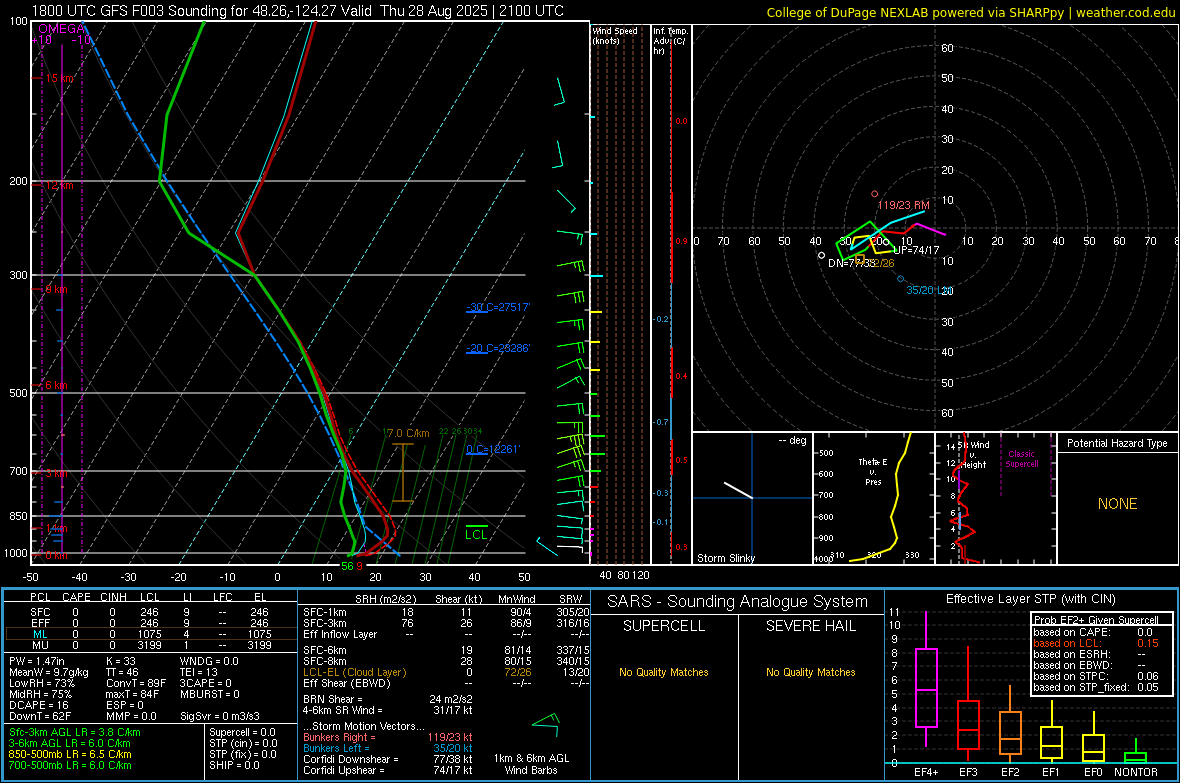Click the SHIP = 0.0 value
The height and width of the screenshot is (783, 1180).
[x=234, y=765]
